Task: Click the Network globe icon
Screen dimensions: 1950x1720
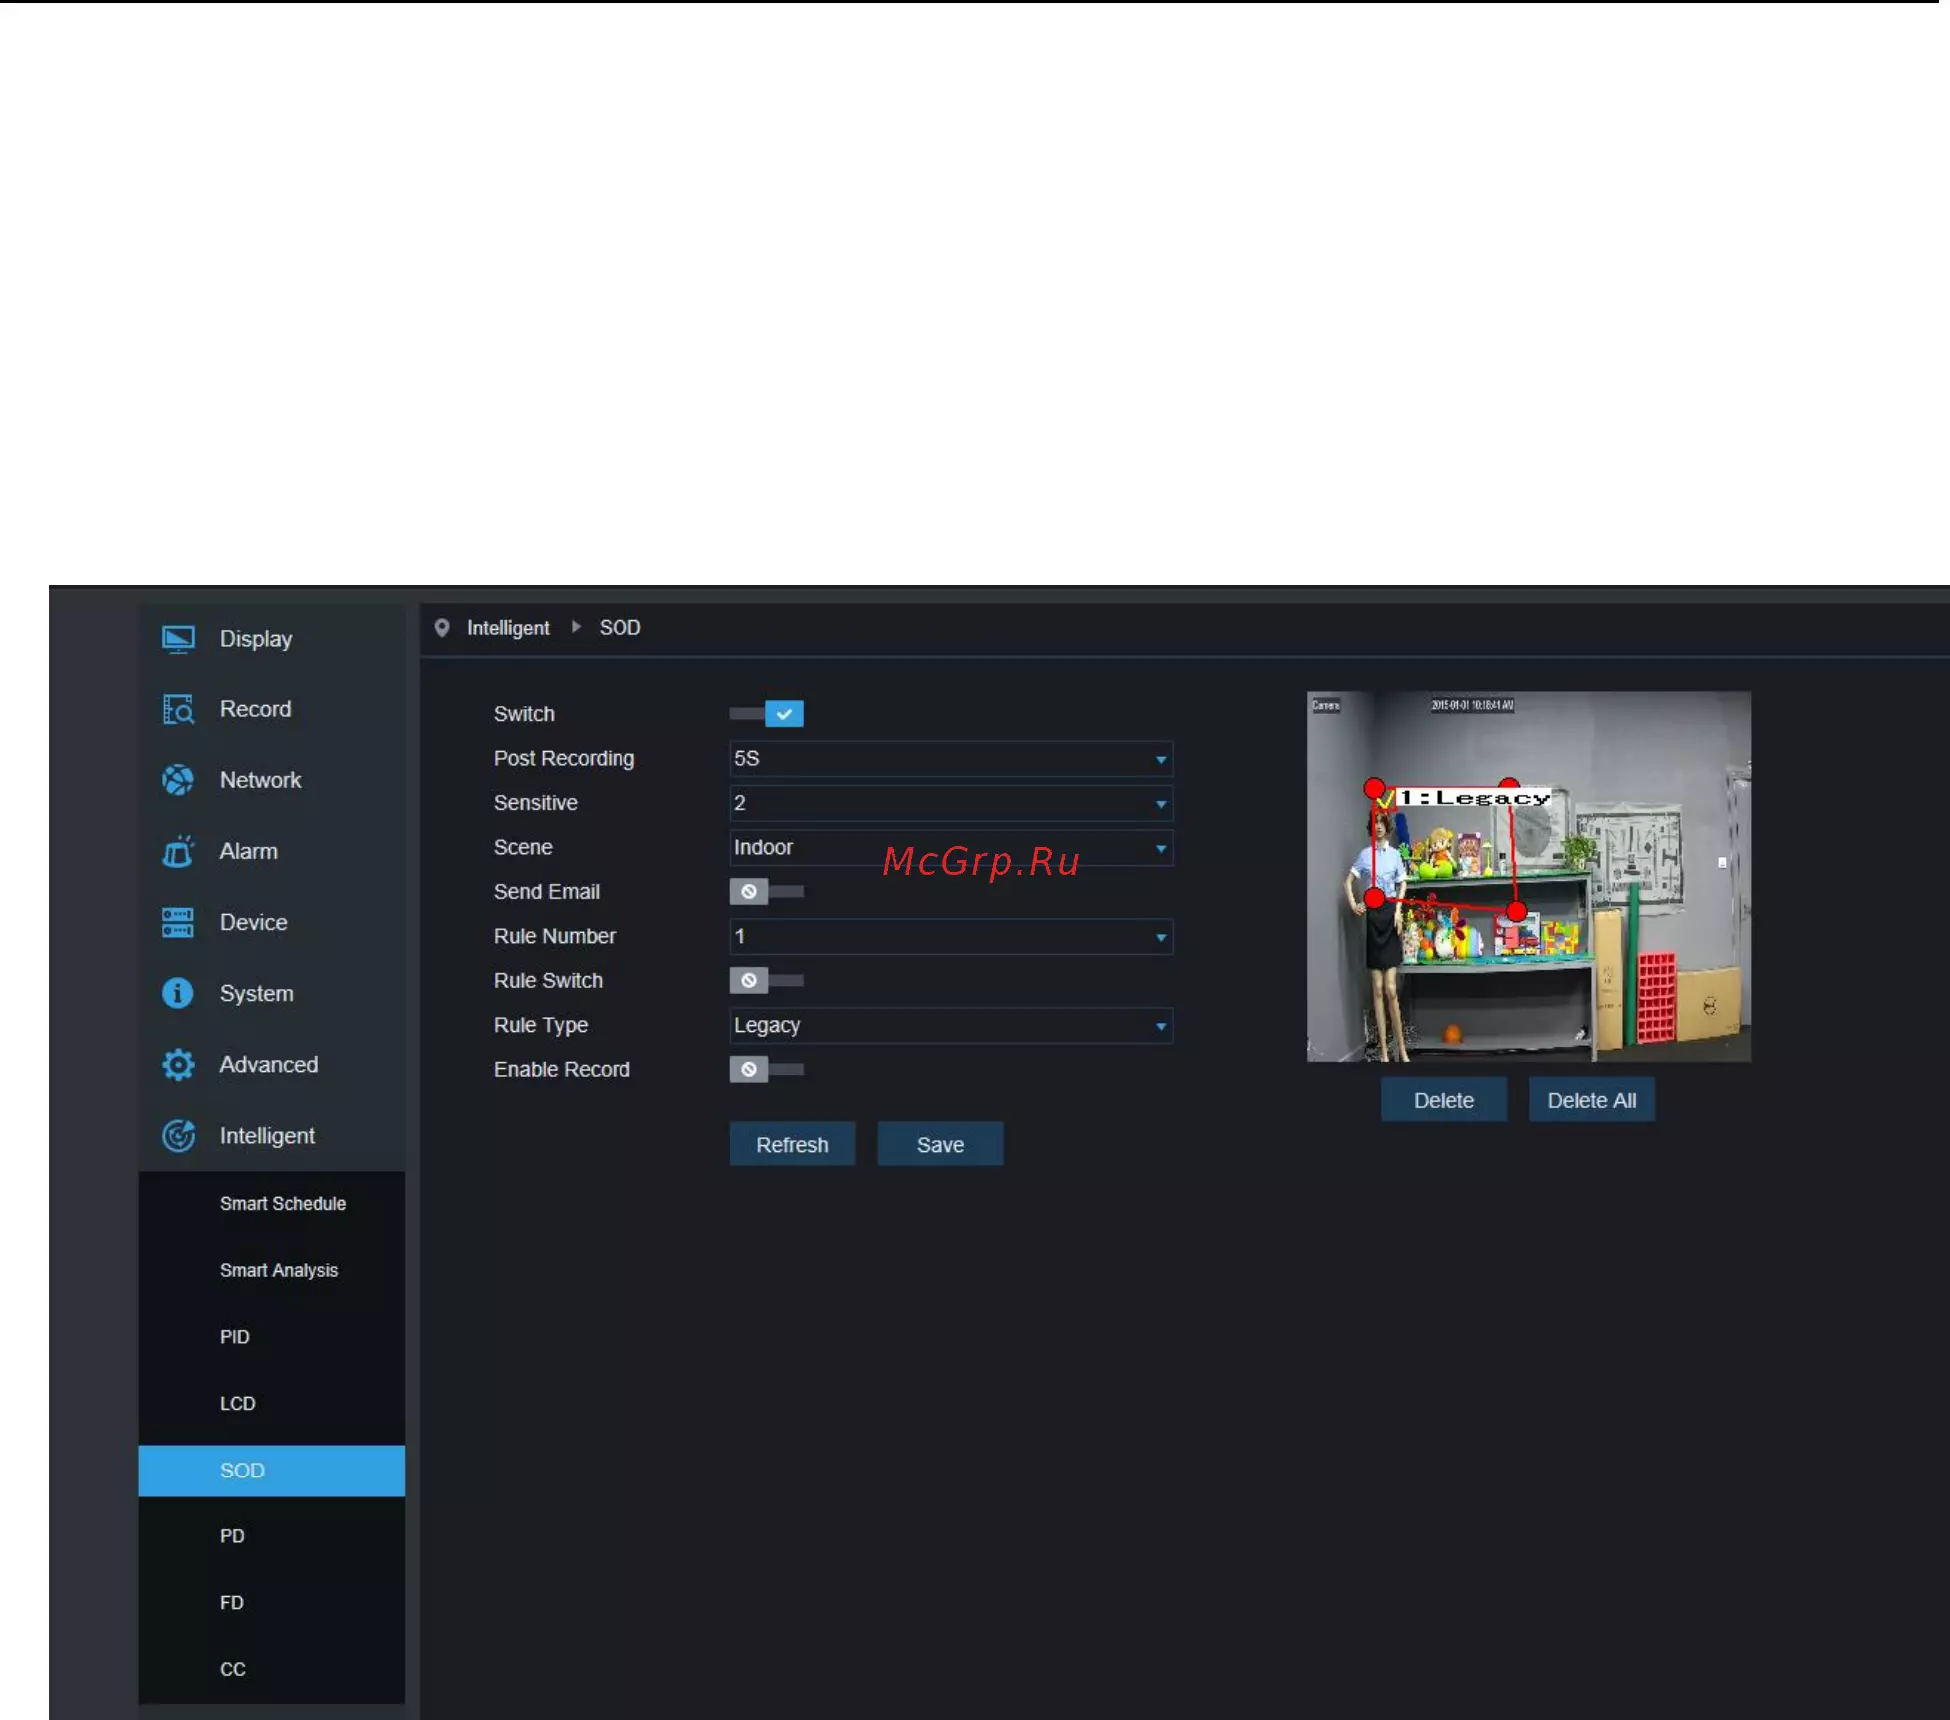Action: pyautogui.click(x=178, y=780)
